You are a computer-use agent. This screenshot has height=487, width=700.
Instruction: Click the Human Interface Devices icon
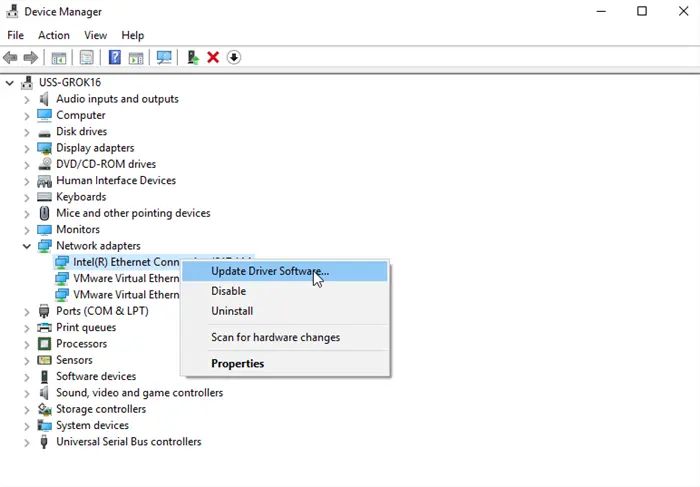[44, 181]
